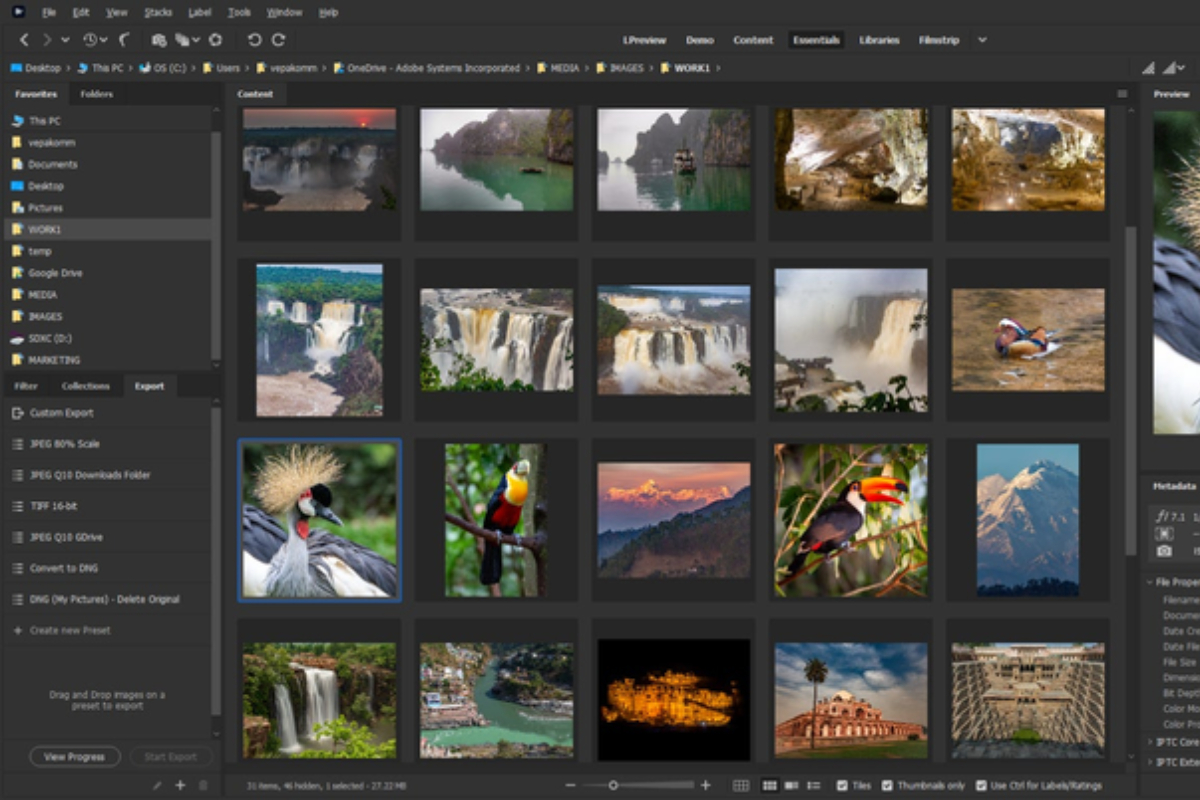Switch to the Collections tab
The width and height of the screenshot is (1200, 800).
point(85,385)
